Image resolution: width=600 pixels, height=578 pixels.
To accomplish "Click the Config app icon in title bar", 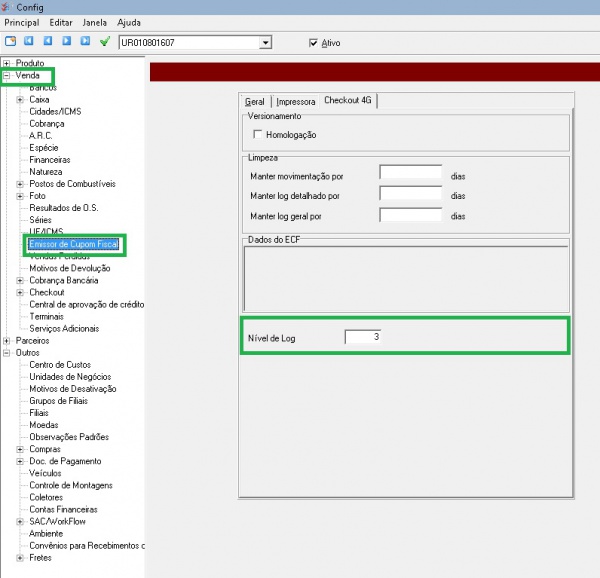I will tap(8, 6).
